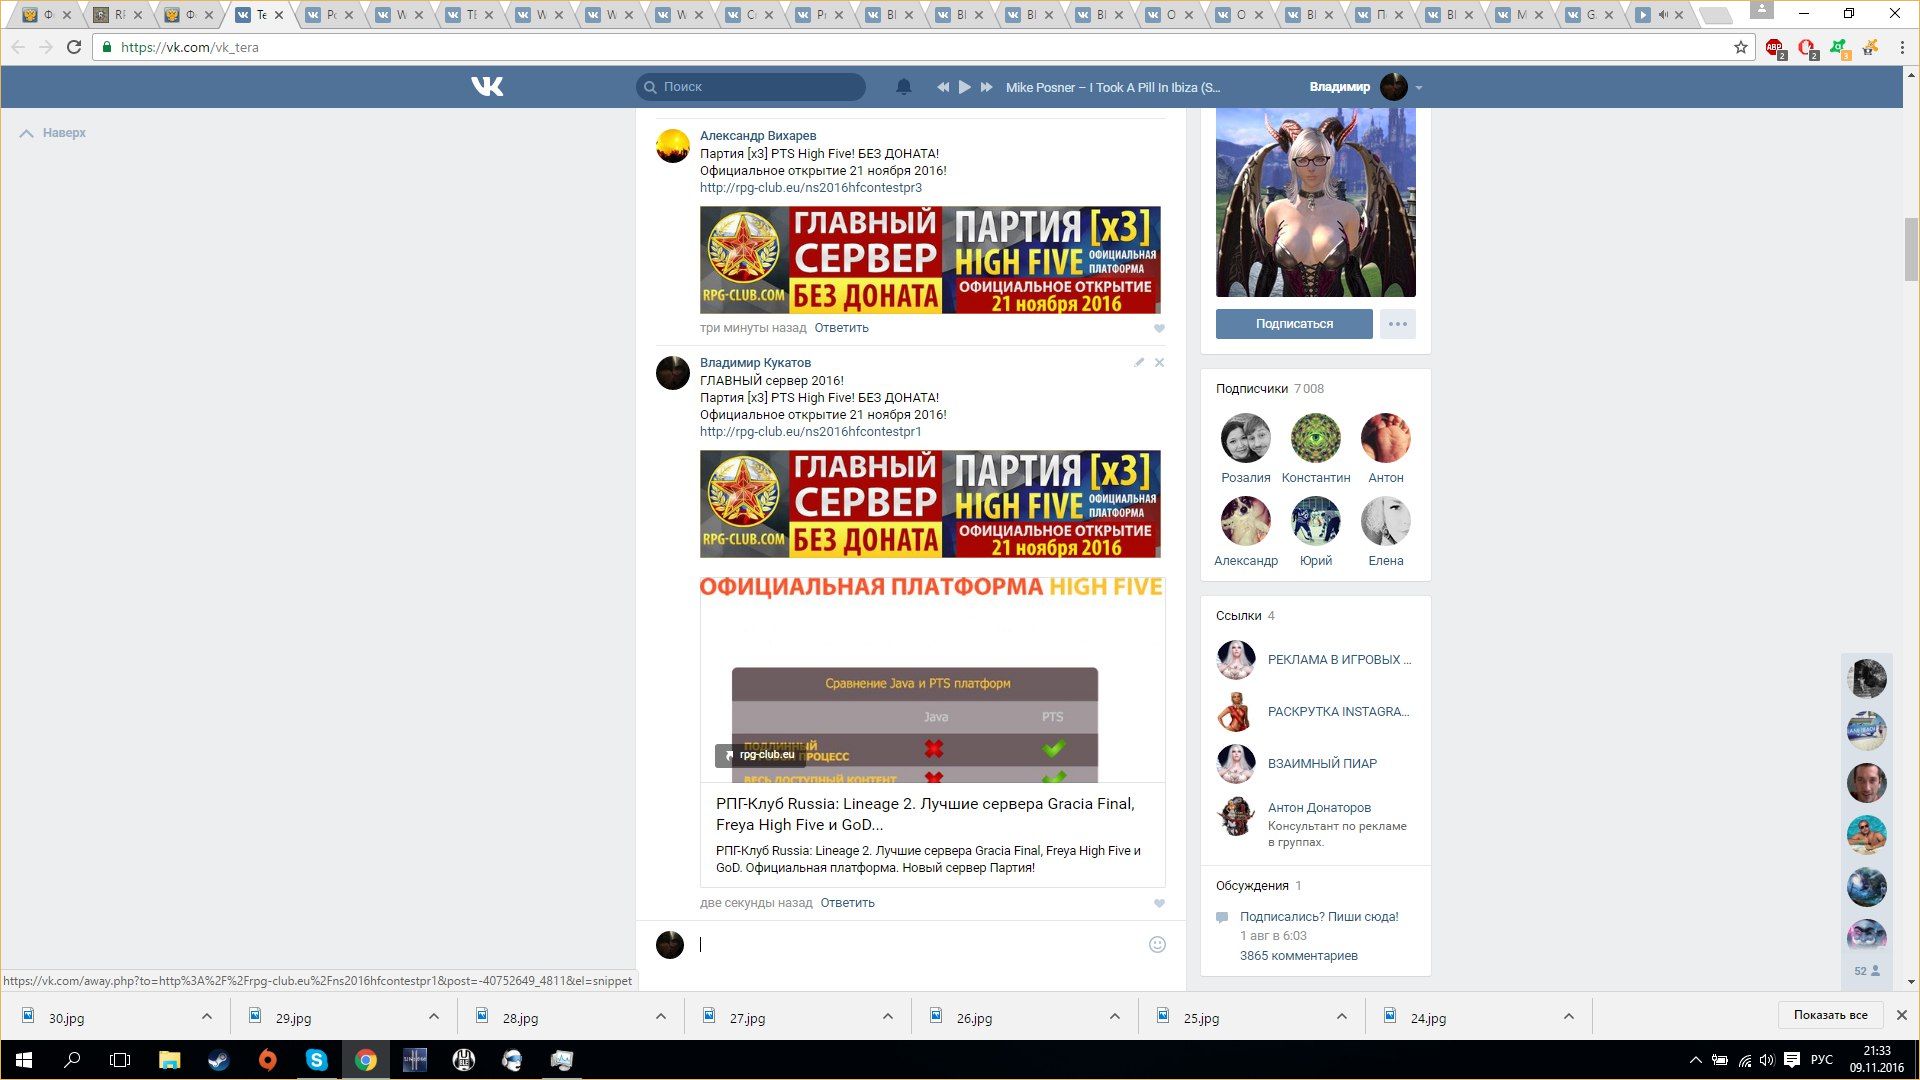Open the notifications bell
Viewport: 1920px width, 1080px height.
point(903,87)
